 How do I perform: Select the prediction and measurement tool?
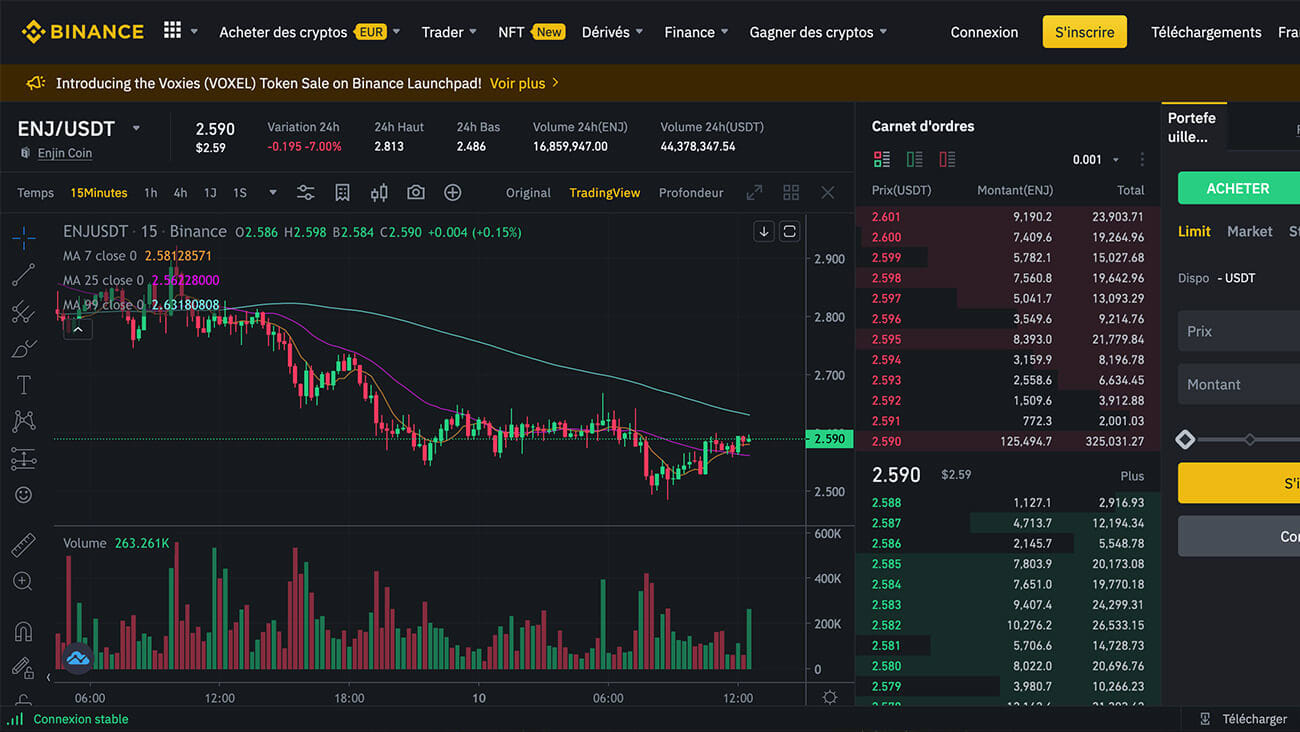[24, 458]
